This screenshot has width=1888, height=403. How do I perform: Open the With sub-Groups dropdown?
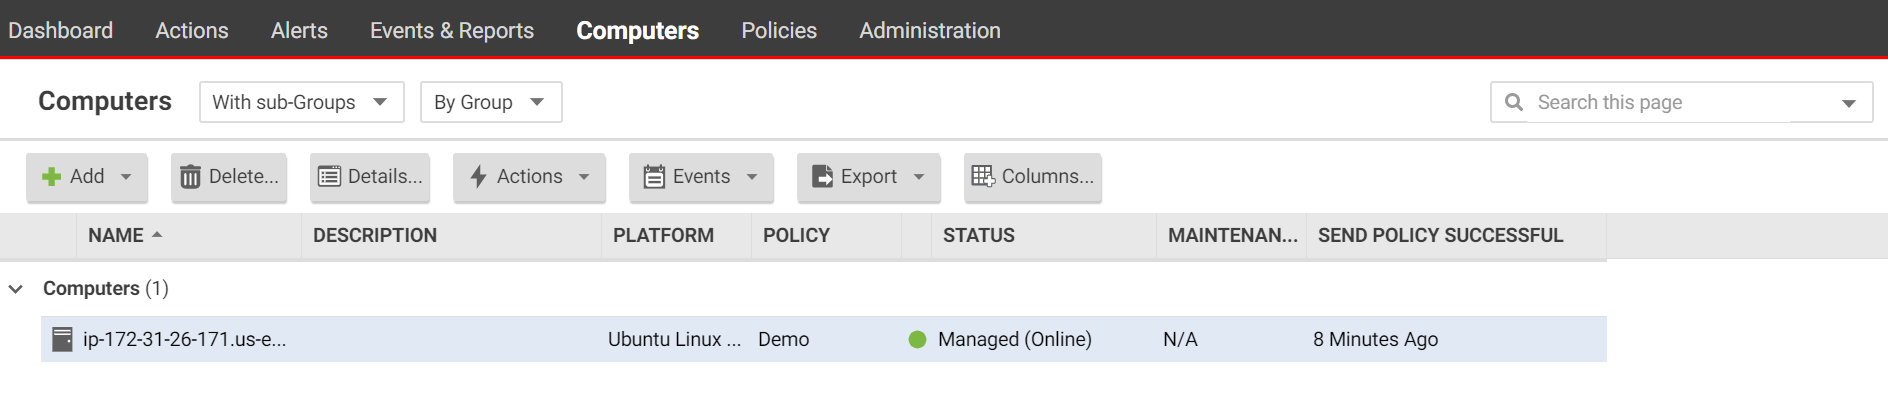(301, 102)
